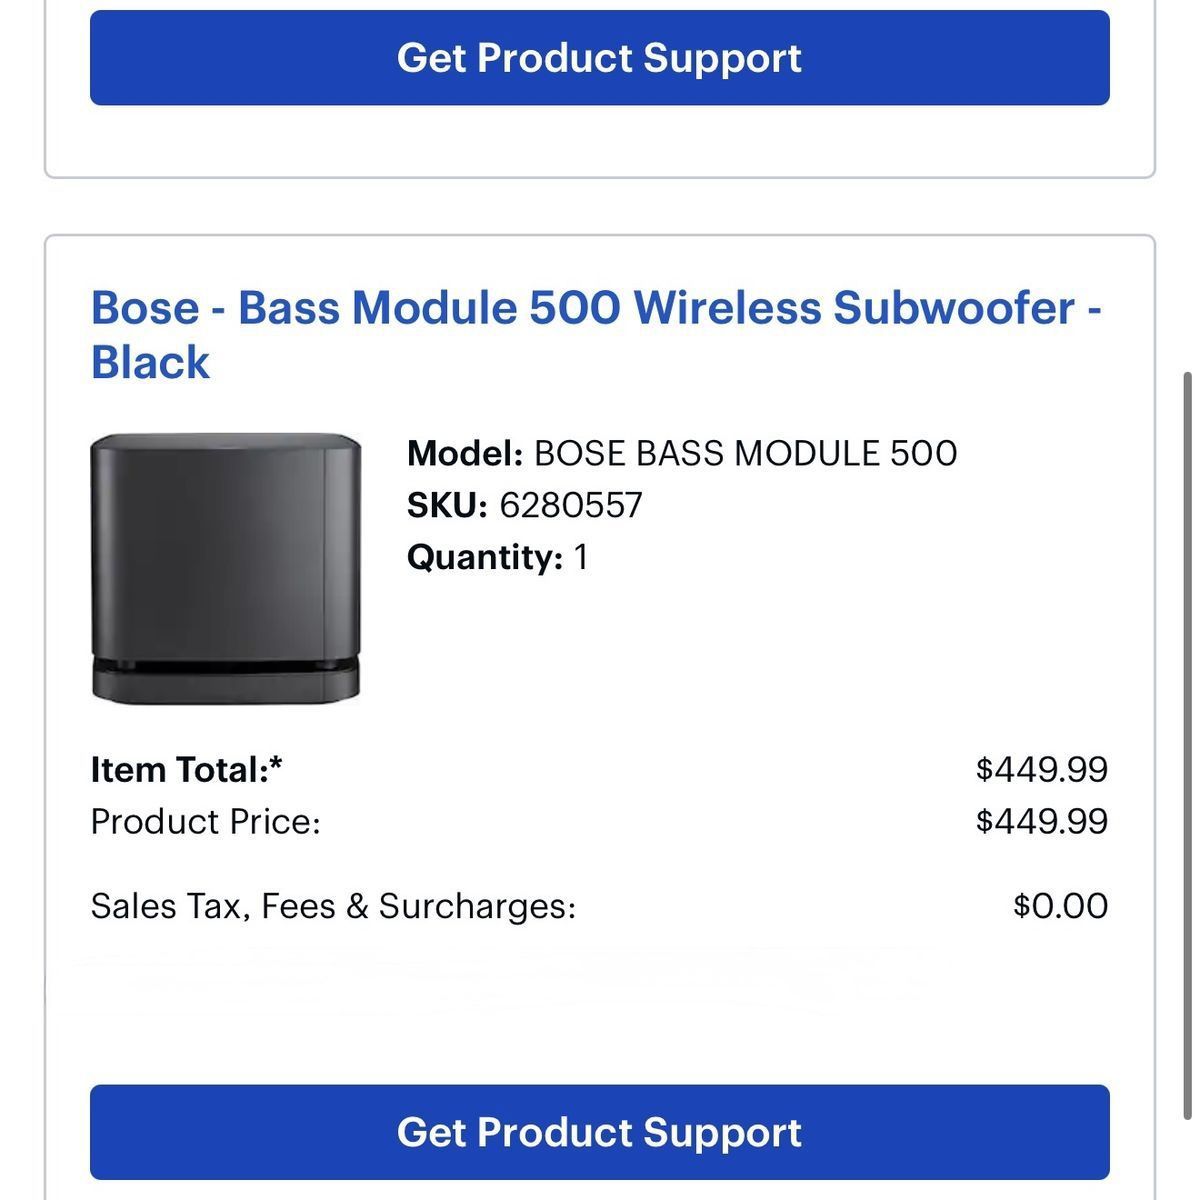Tap the bottom Get Product Support button
1200x1200 pixels.
coord(599,1132)
